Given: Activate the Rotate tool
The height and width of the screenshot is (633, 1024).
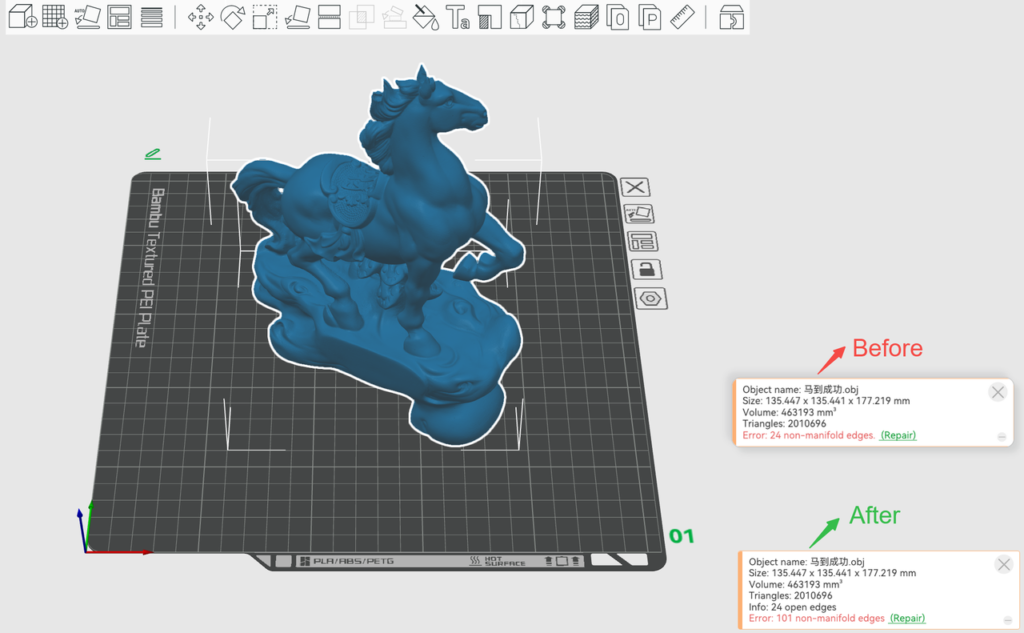Looking at the screenshot, I should pos(232,17).
